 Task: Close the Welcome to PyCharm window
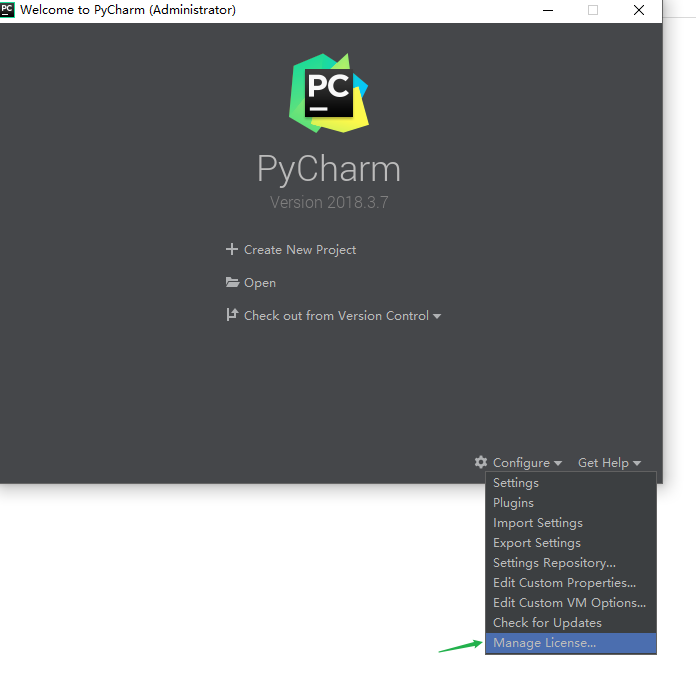point(639,10)
